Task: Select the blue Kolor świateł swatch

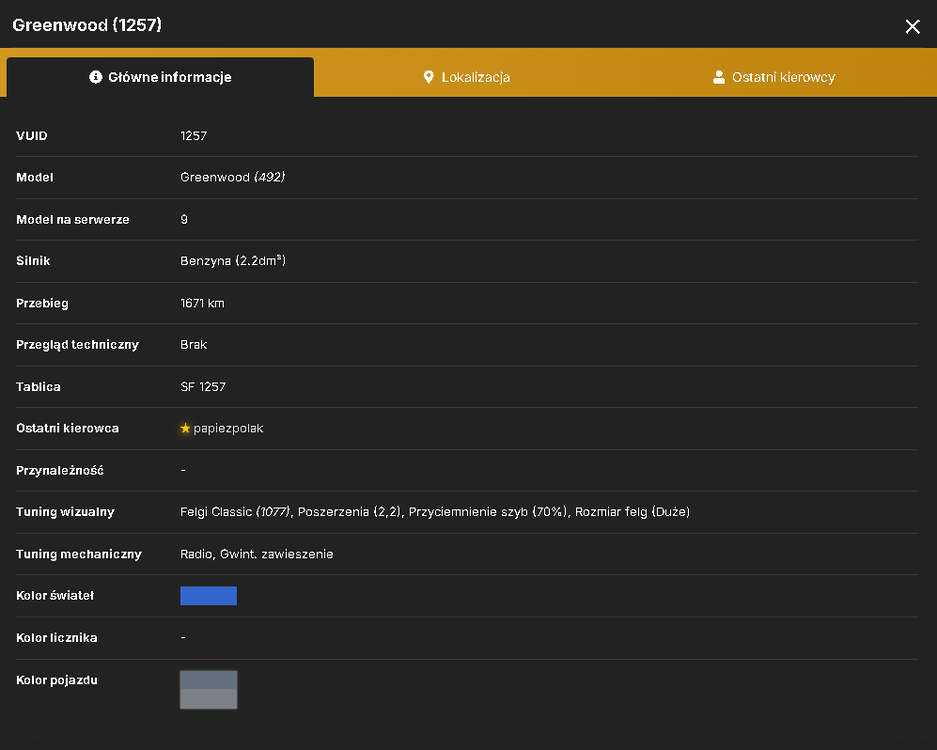Action: [x=209, y=596]
